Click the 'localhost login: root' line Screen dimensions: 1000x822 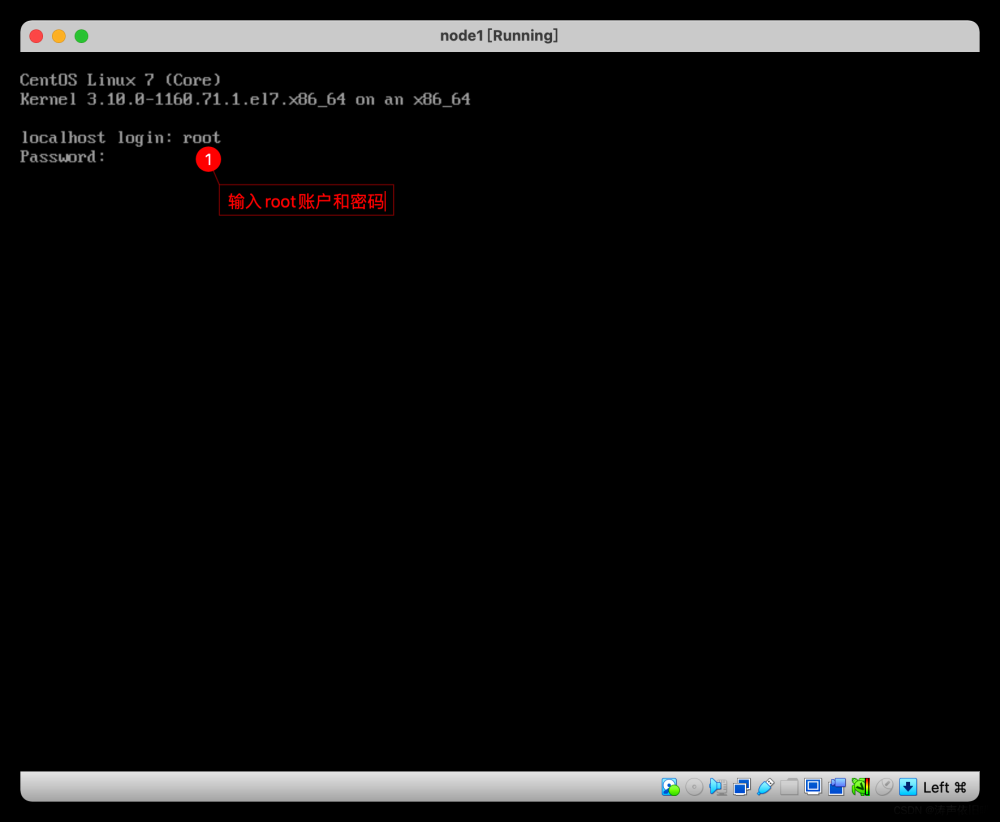click(121, 138)
